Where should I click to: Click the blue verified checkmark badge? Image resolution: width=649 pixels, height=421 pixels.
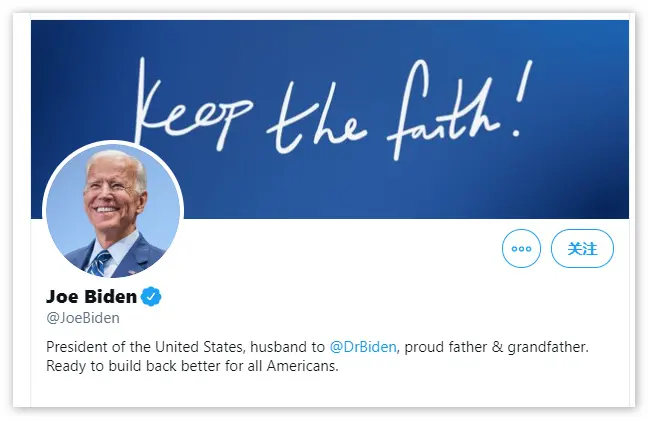click(x=152, y=296)
